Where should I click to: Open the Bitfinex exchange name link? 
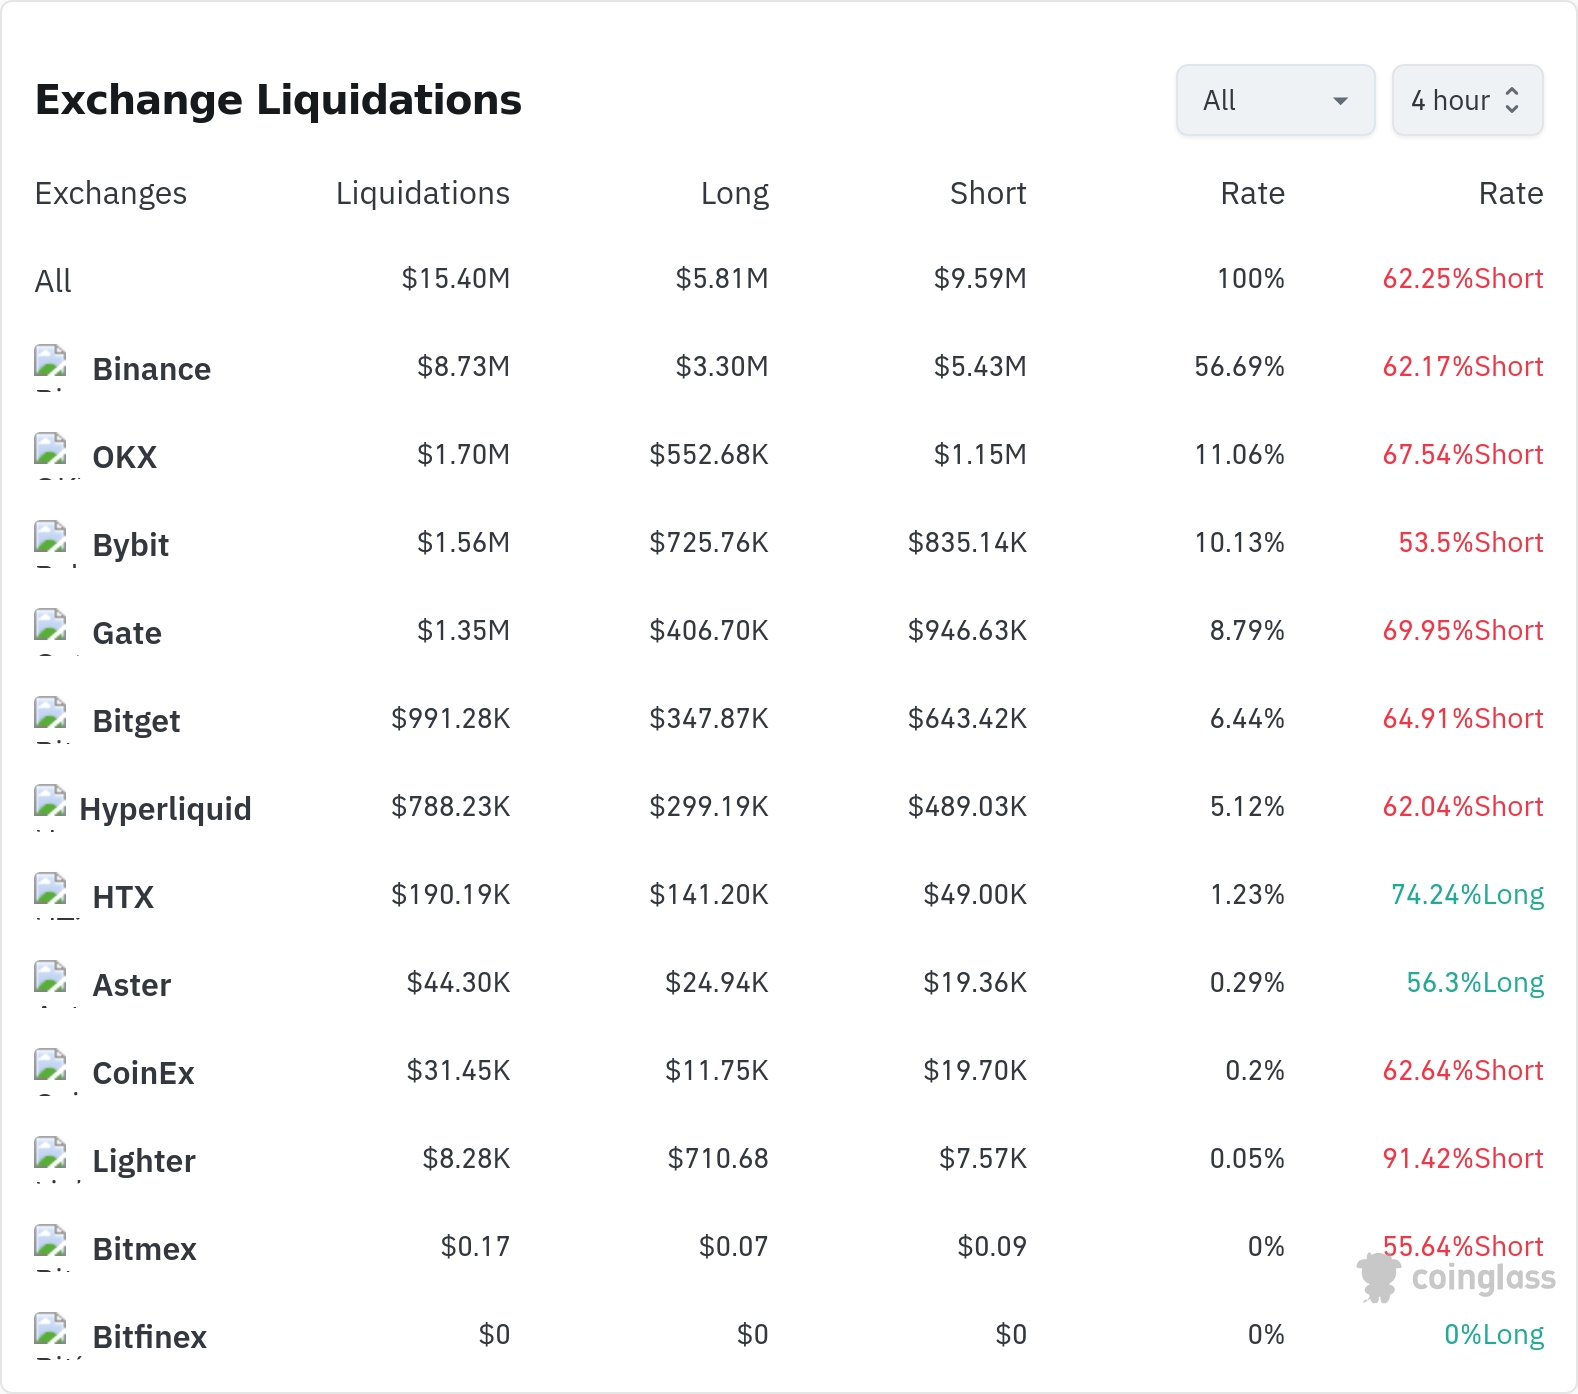pos(150,1337)
